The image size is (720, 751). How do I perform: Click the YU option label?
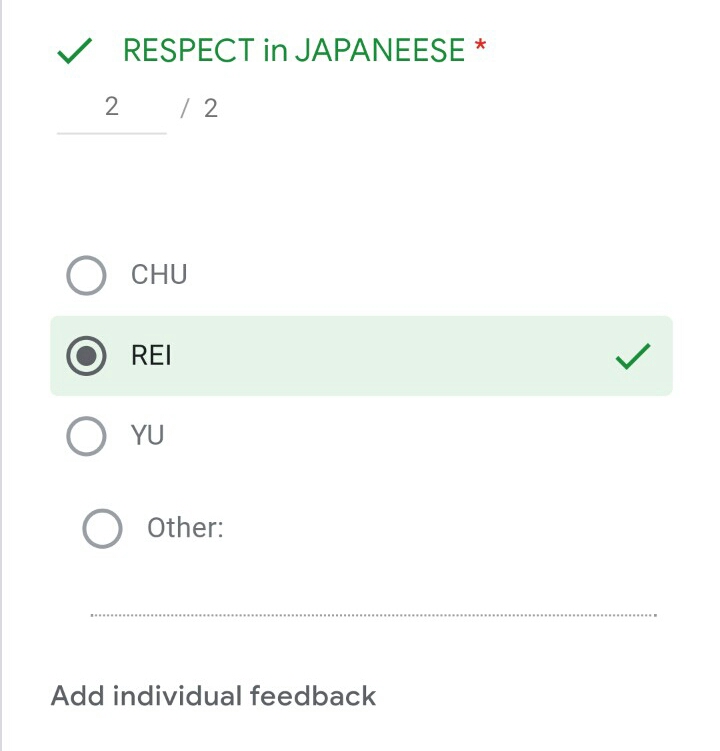pos(147,436)
